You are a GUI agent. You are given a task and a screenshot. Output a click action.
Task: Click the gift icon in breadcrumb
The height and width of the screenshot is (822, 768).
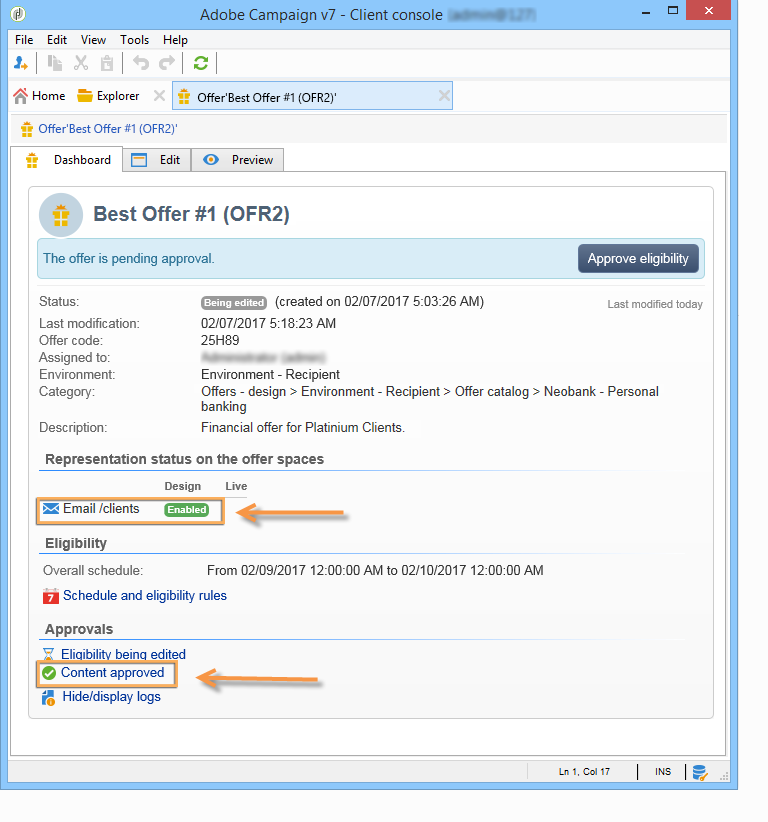27,129
